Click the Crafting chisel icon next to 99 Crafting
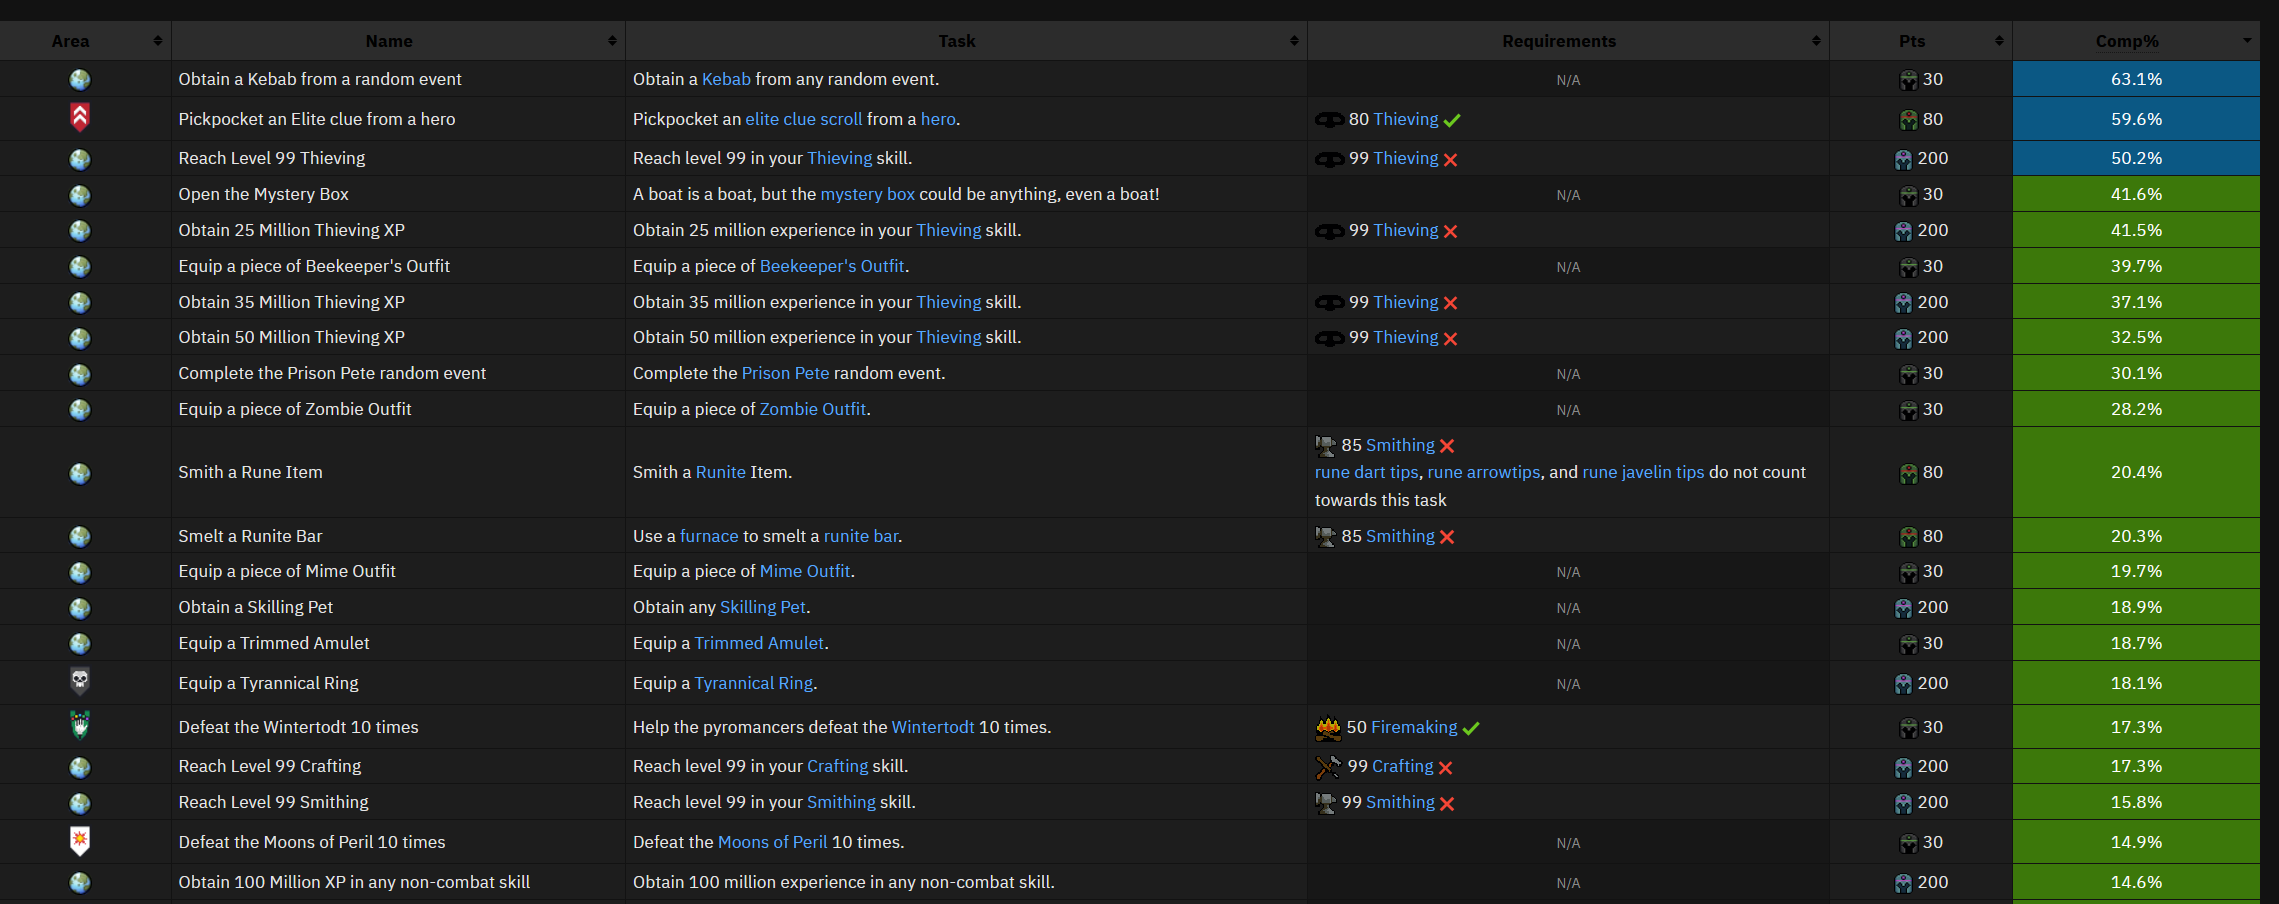2279x904 pixels. pyautogui.click(x=1328, y=767)
